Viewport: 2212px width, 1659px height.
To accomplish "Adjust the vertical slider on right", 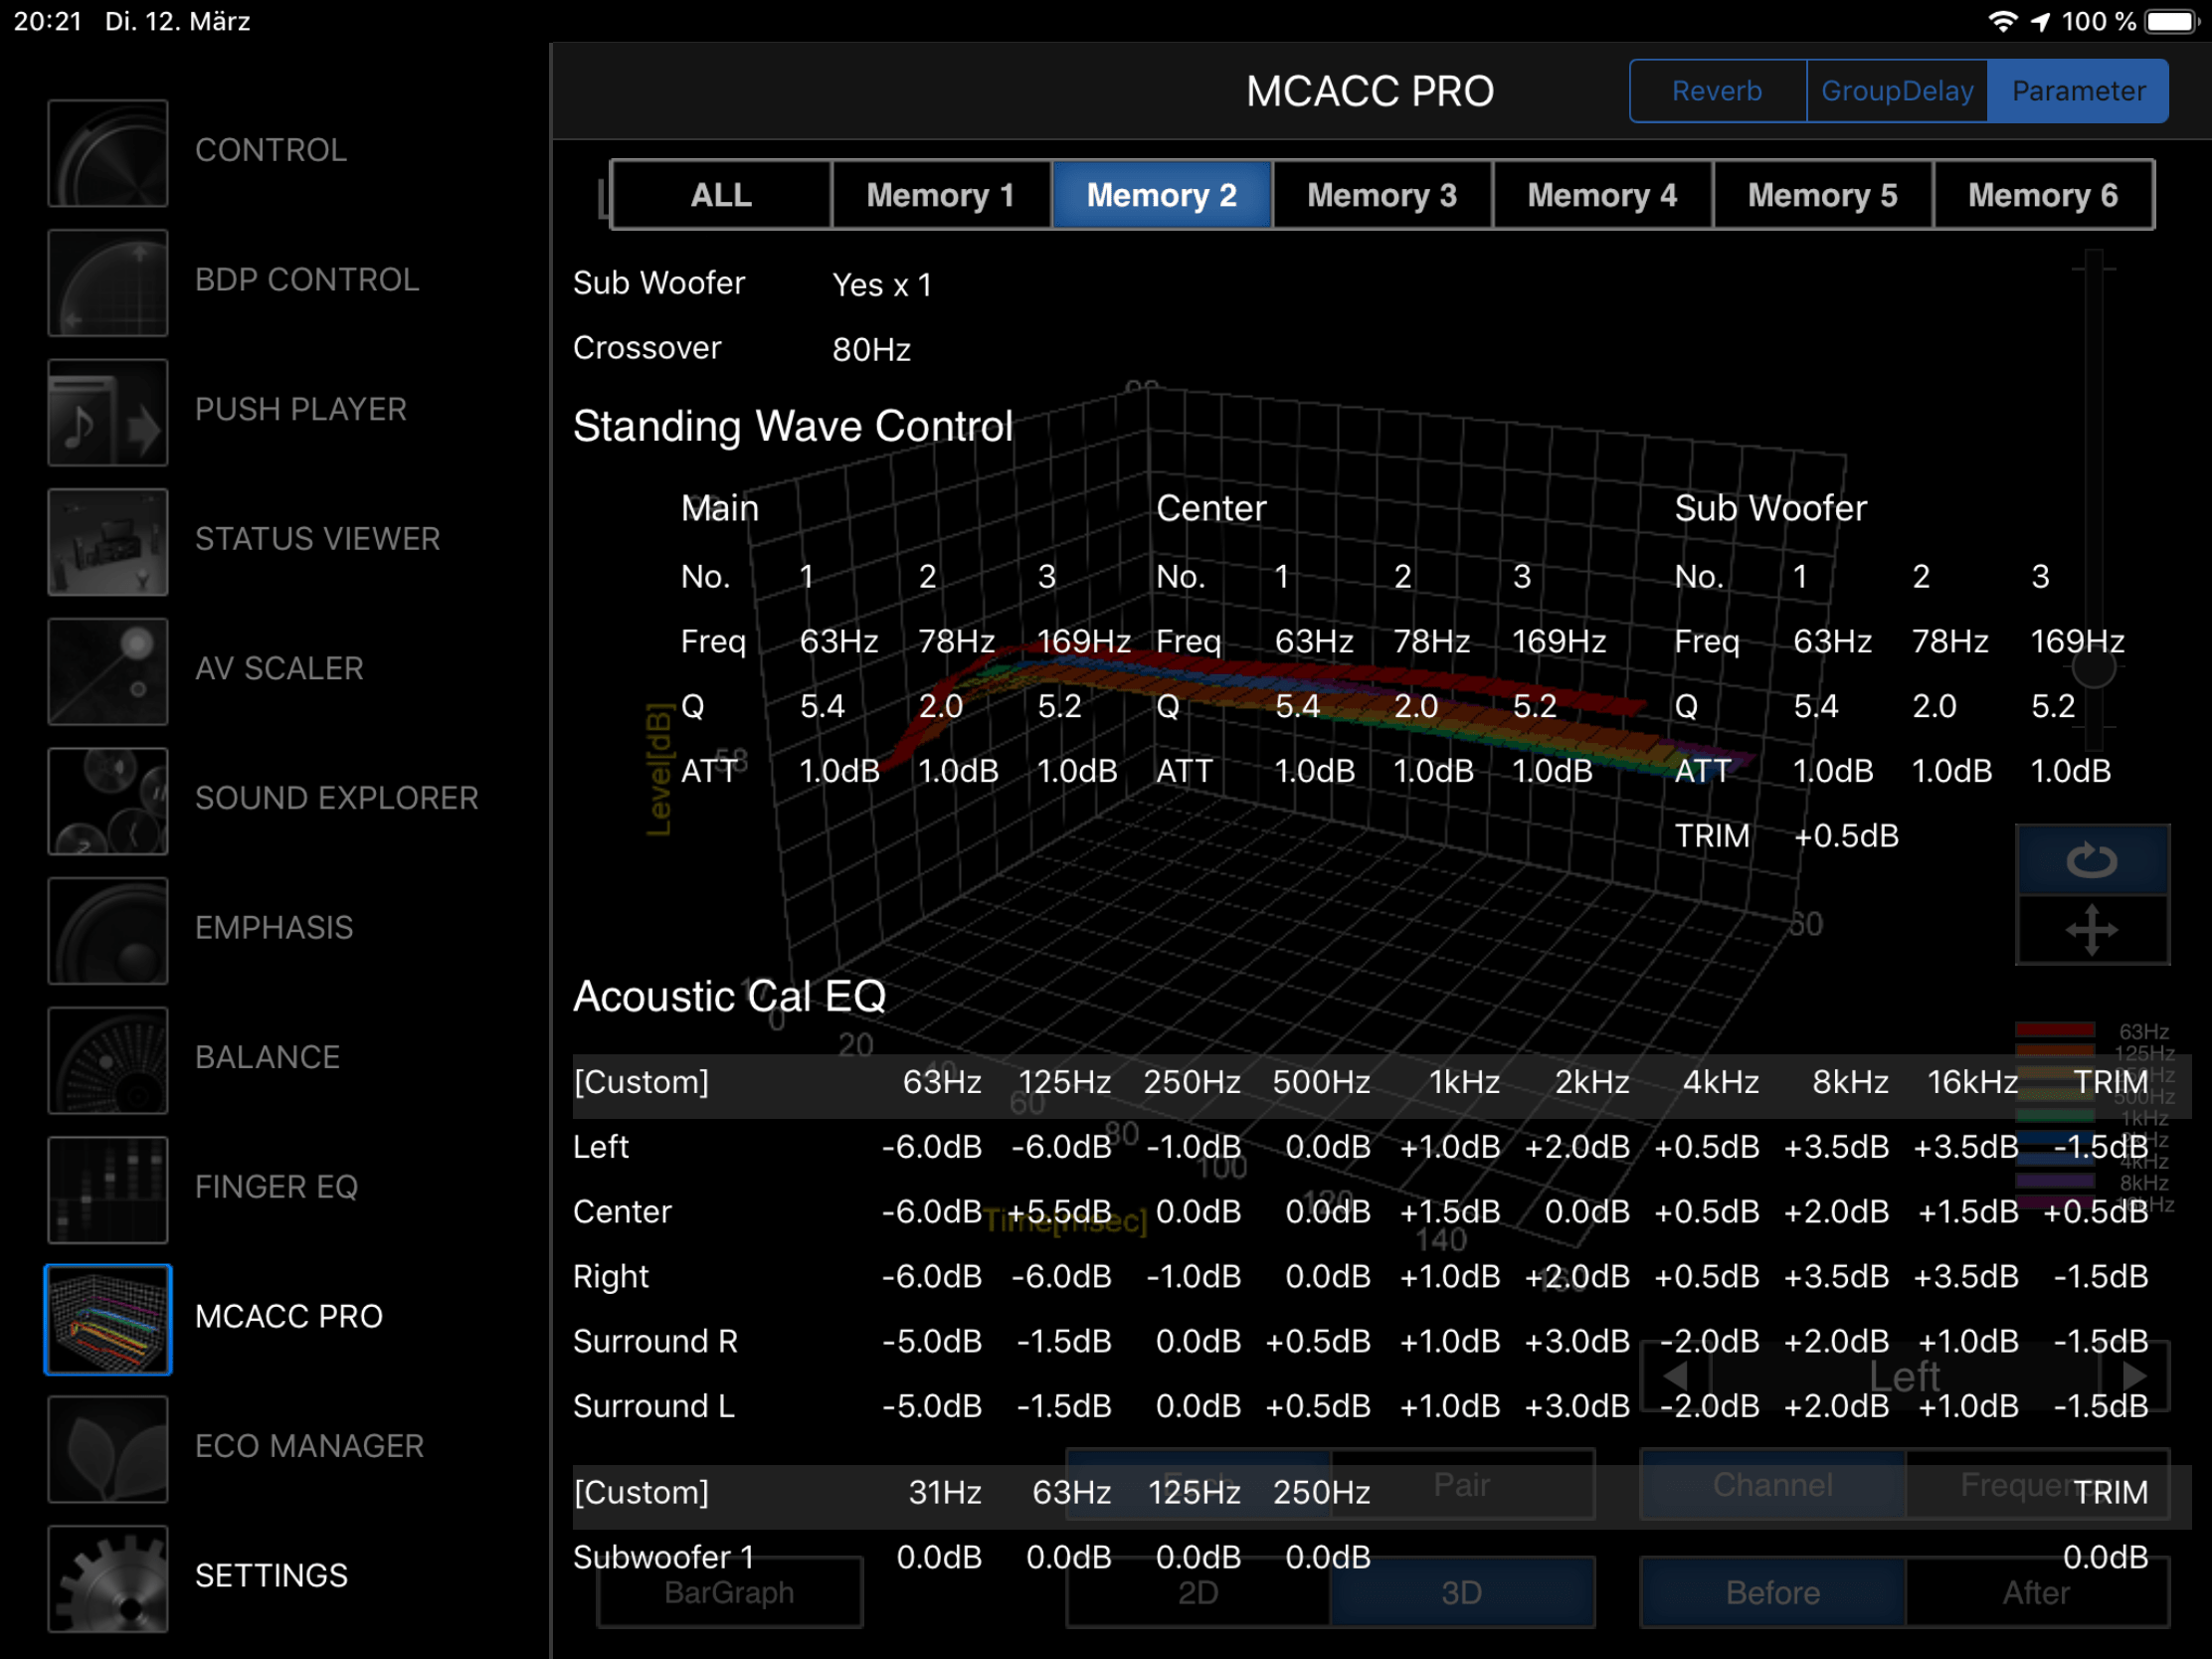I will 2092,668.
